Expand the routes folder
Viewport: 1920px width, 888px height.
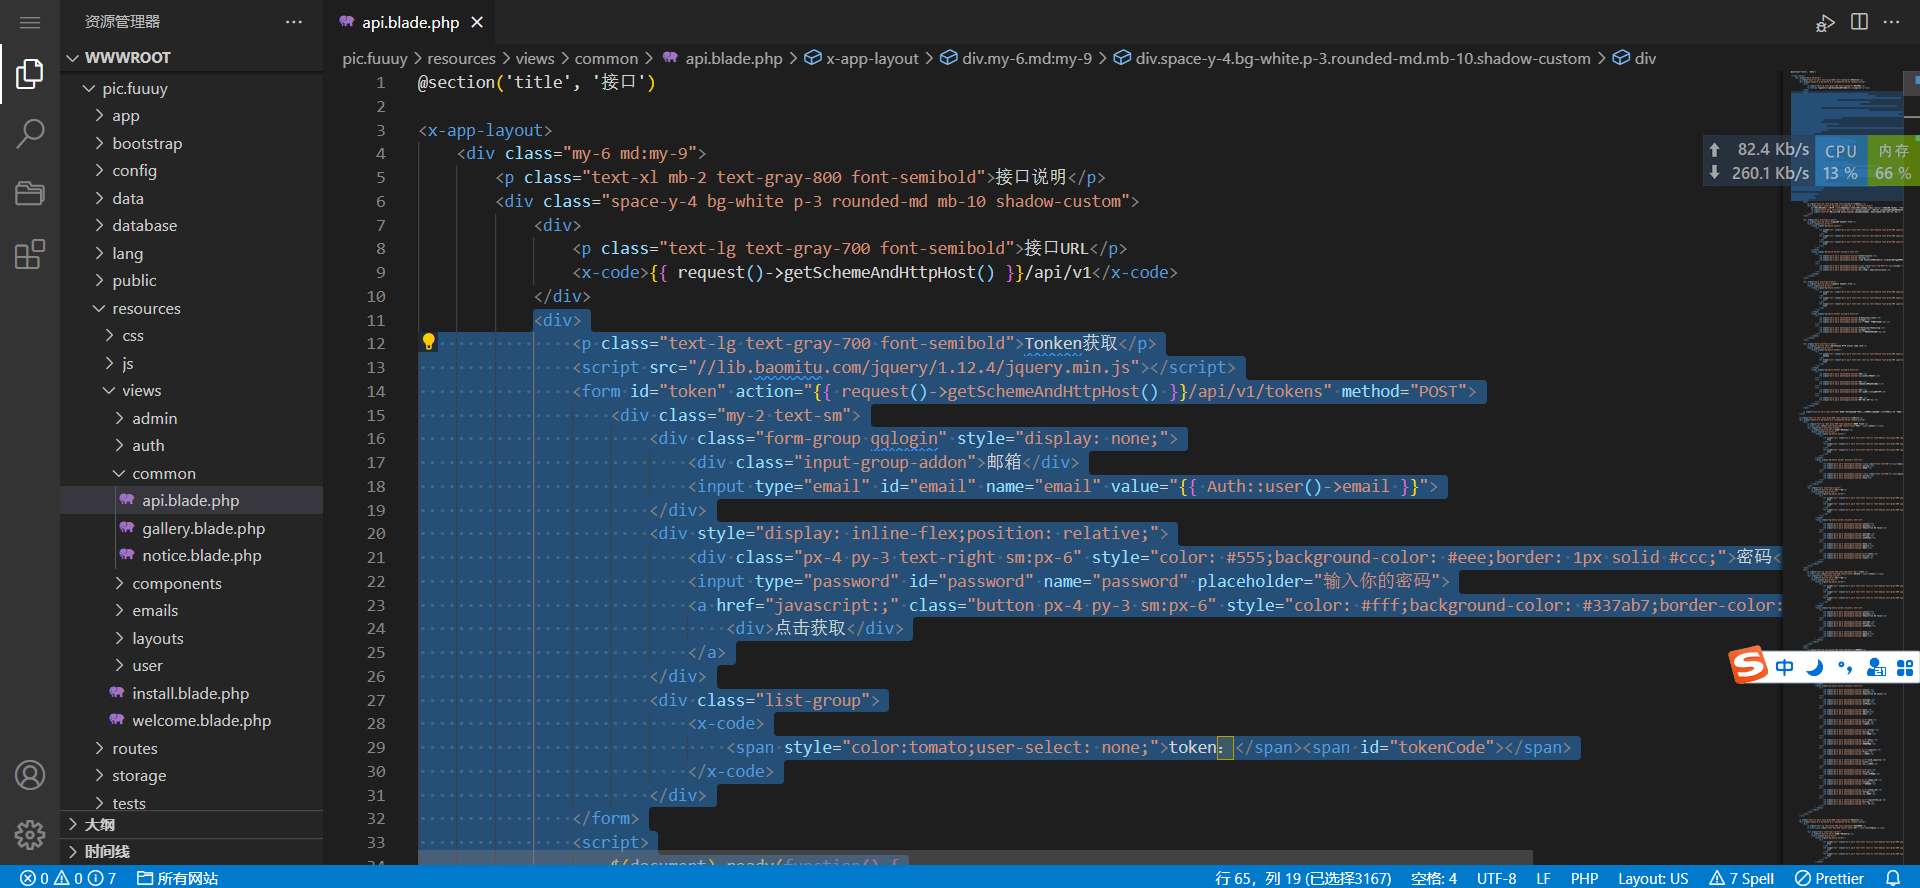(135, 748)
